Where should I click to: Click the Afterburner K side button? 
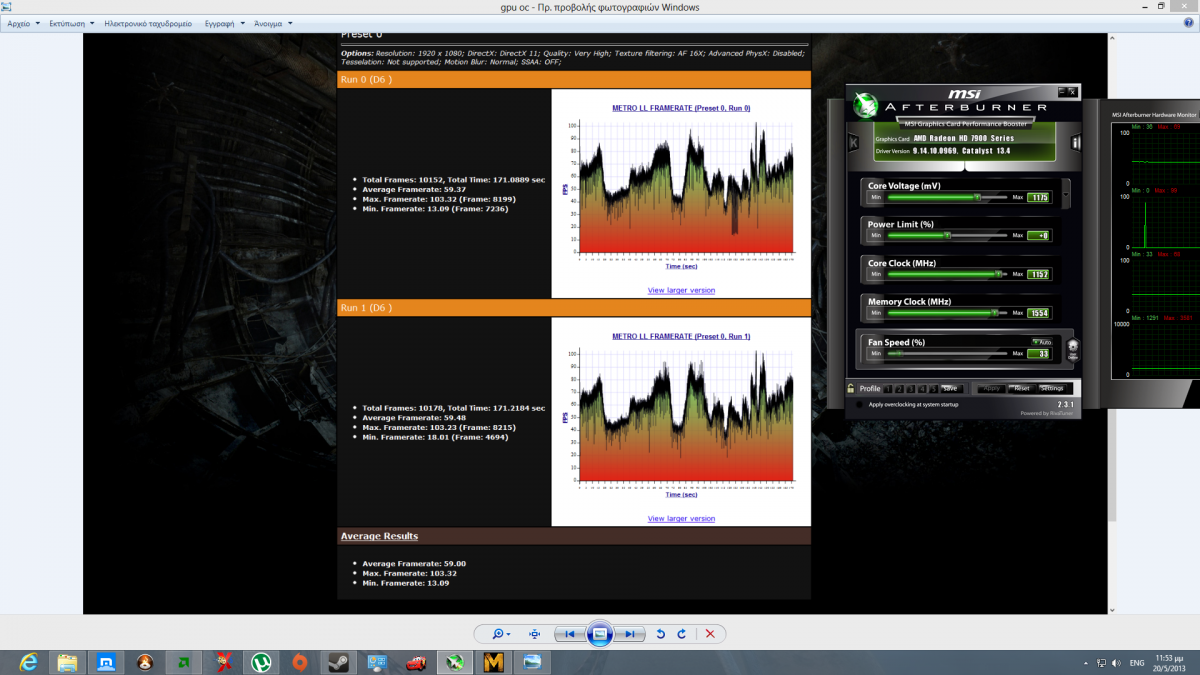point(853,143)
